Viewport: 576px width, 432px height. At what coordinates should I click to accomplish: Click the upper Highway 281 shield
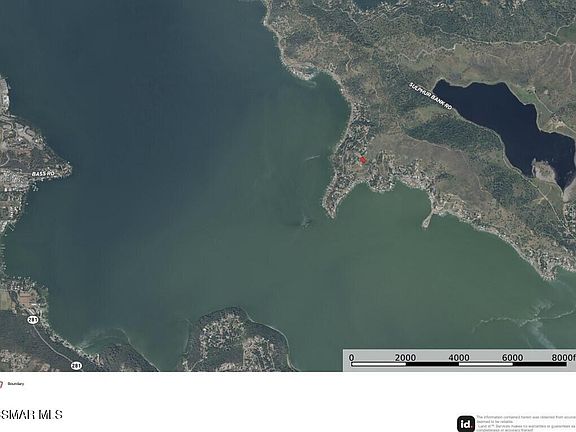point(33,320)
